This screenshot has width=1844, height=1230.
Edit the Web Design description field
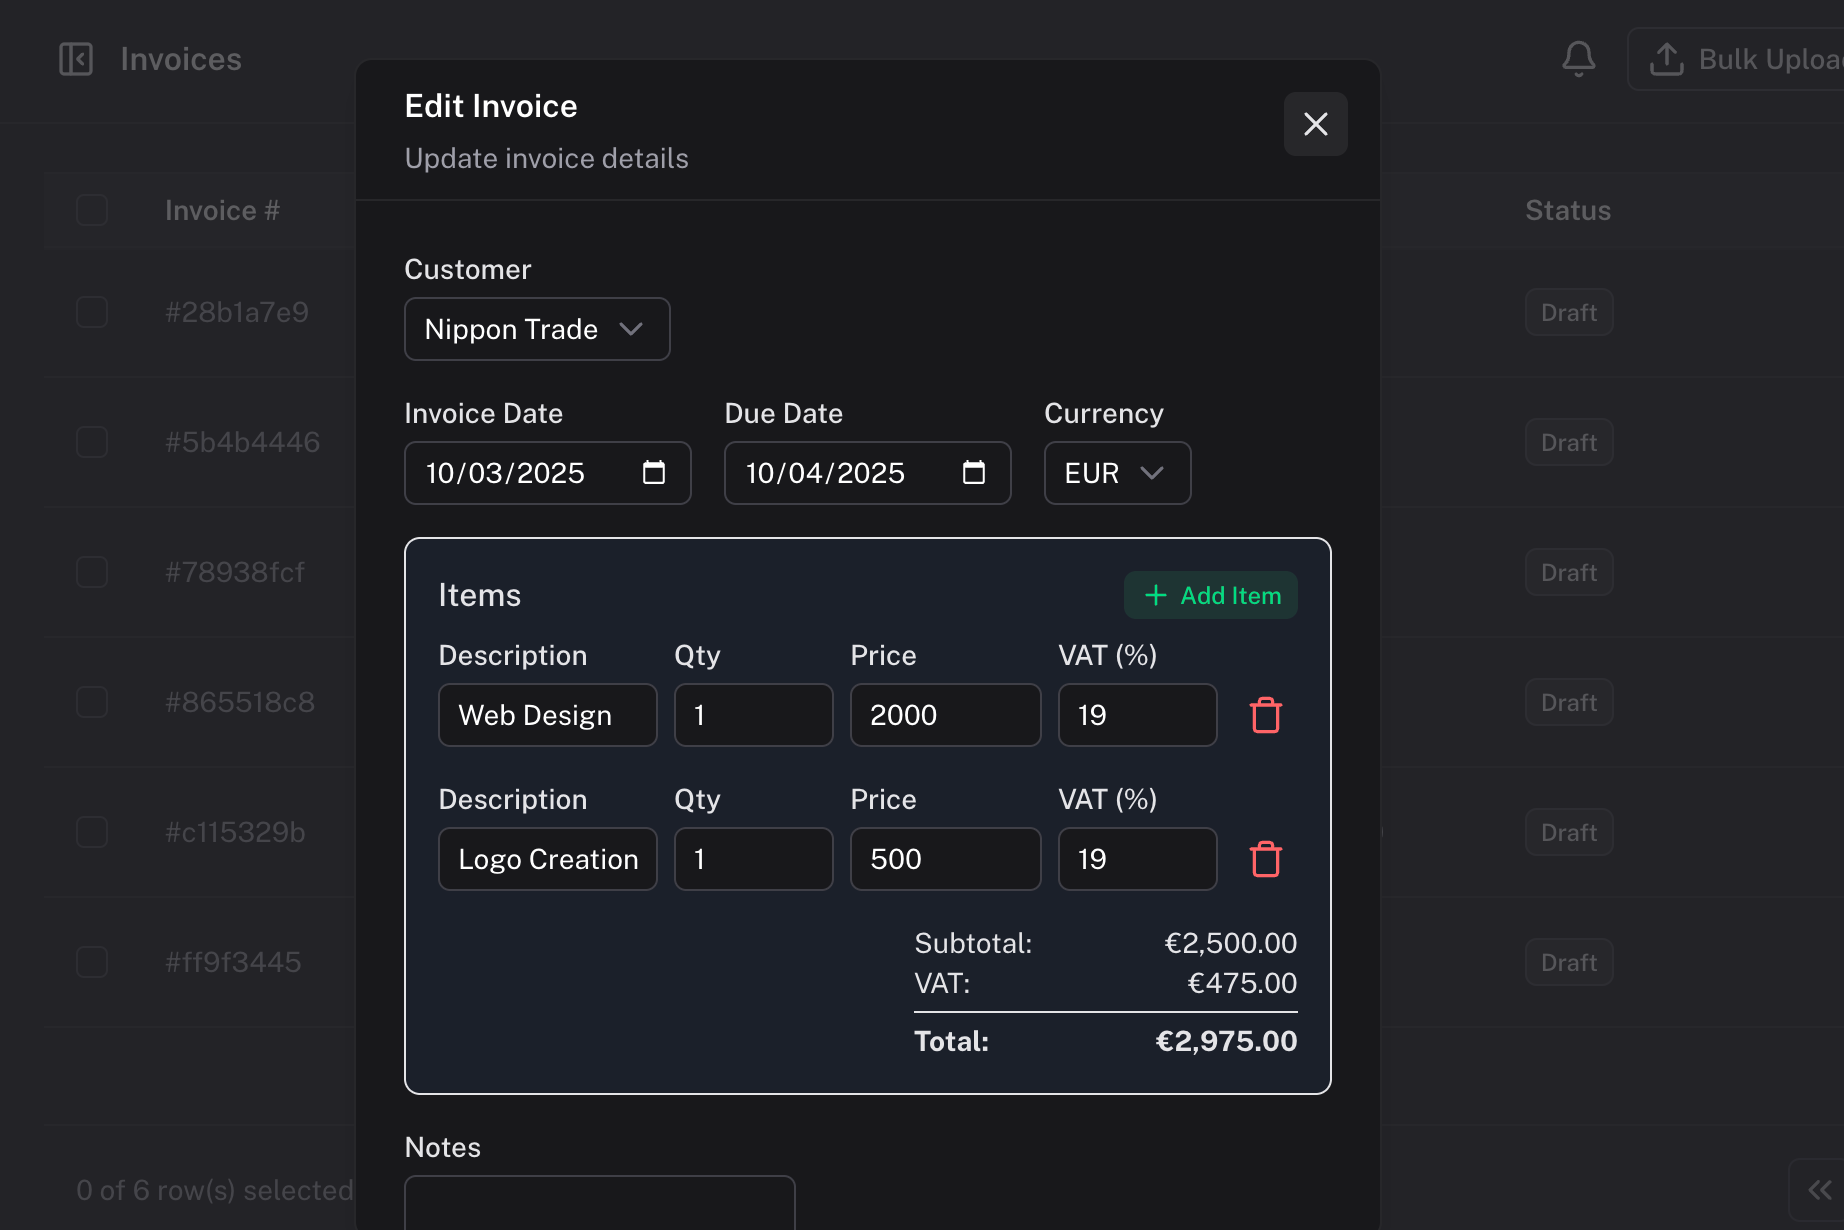[548, 715]
